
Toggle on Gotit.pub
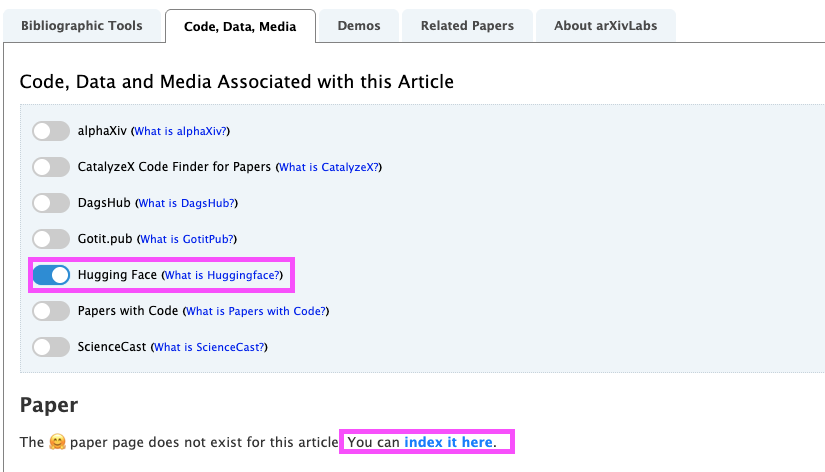(x=51, y=239)
